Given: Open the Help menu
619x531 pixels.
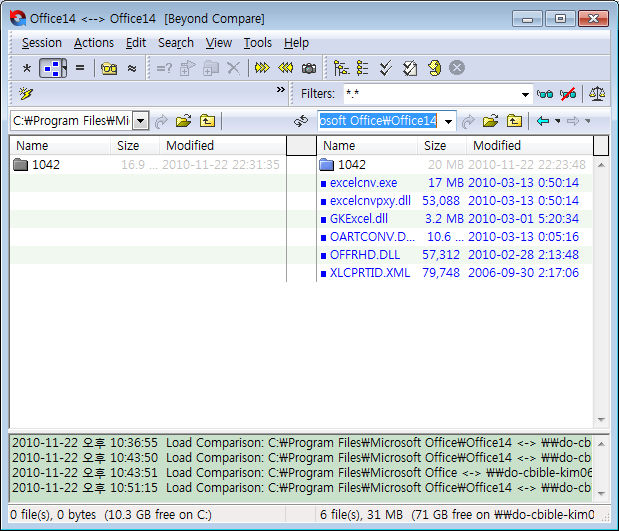Looking at the screenshot, I should [296, 43].
